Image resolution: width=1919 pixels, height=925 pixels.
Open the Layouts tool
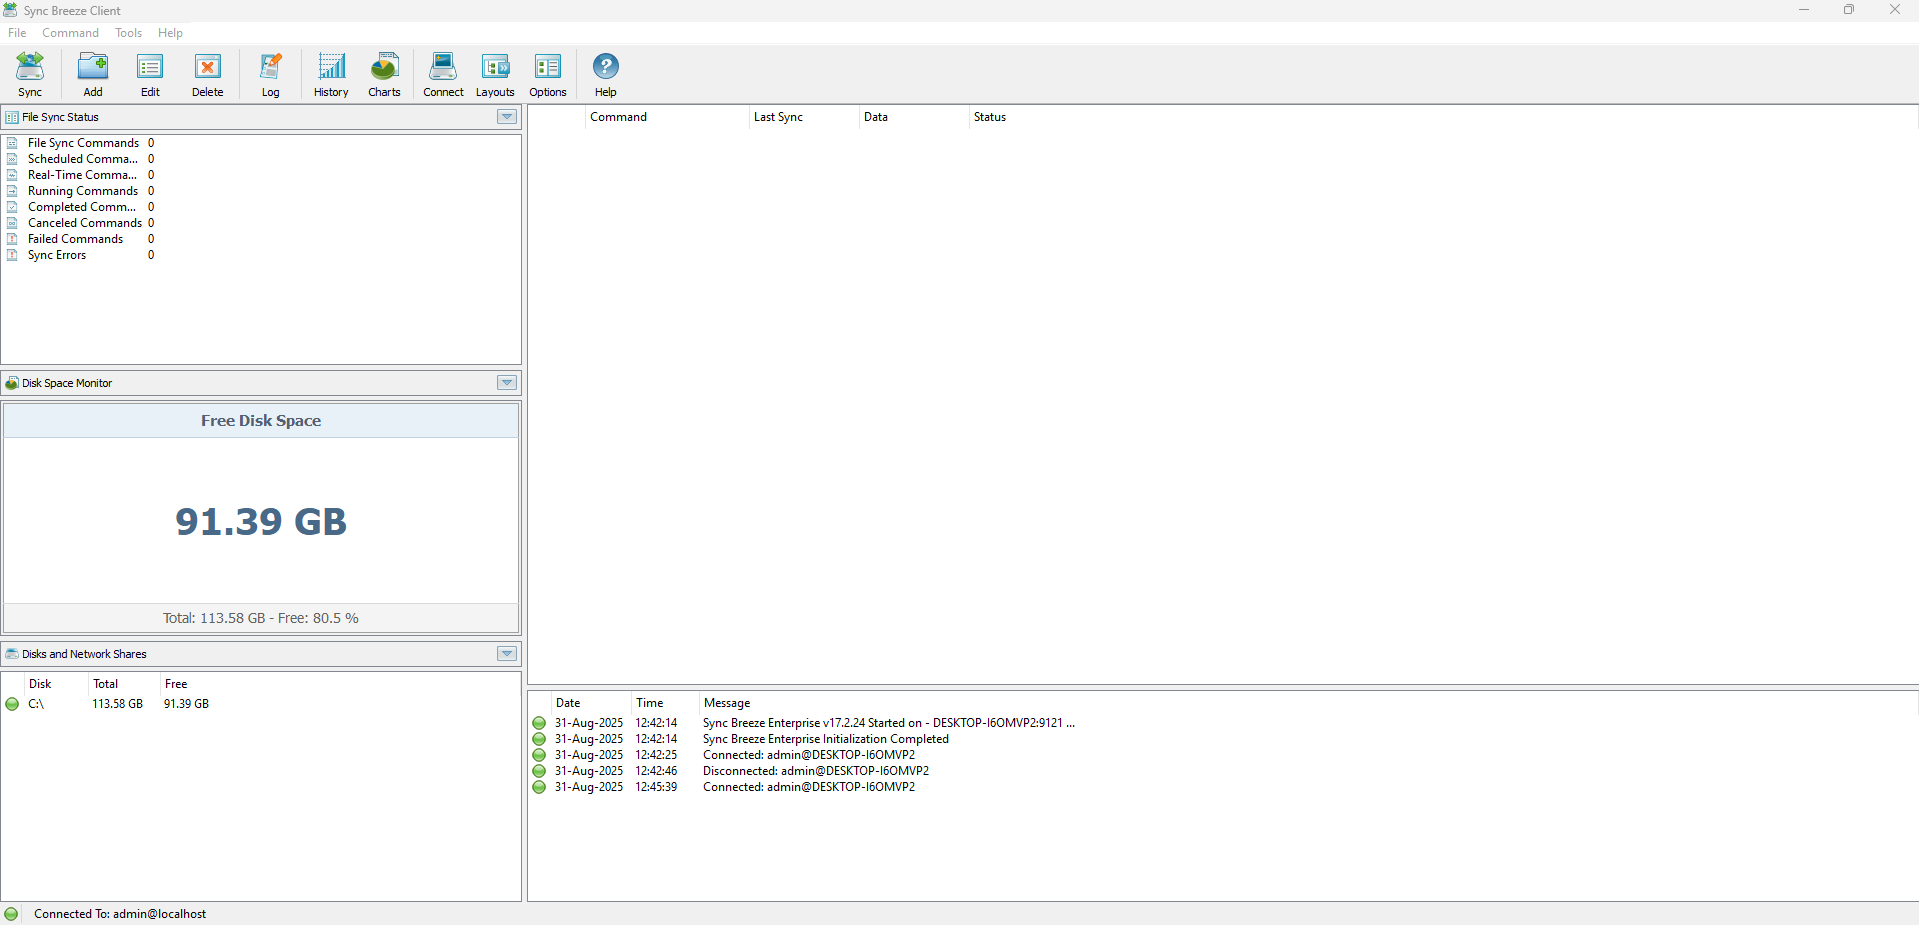click(x=495, y=75)
